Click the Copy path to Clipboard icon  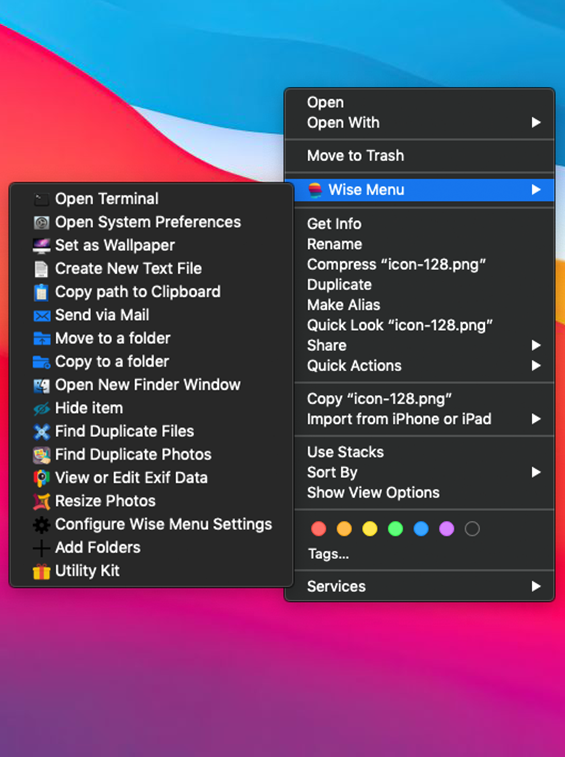(42, 292)
